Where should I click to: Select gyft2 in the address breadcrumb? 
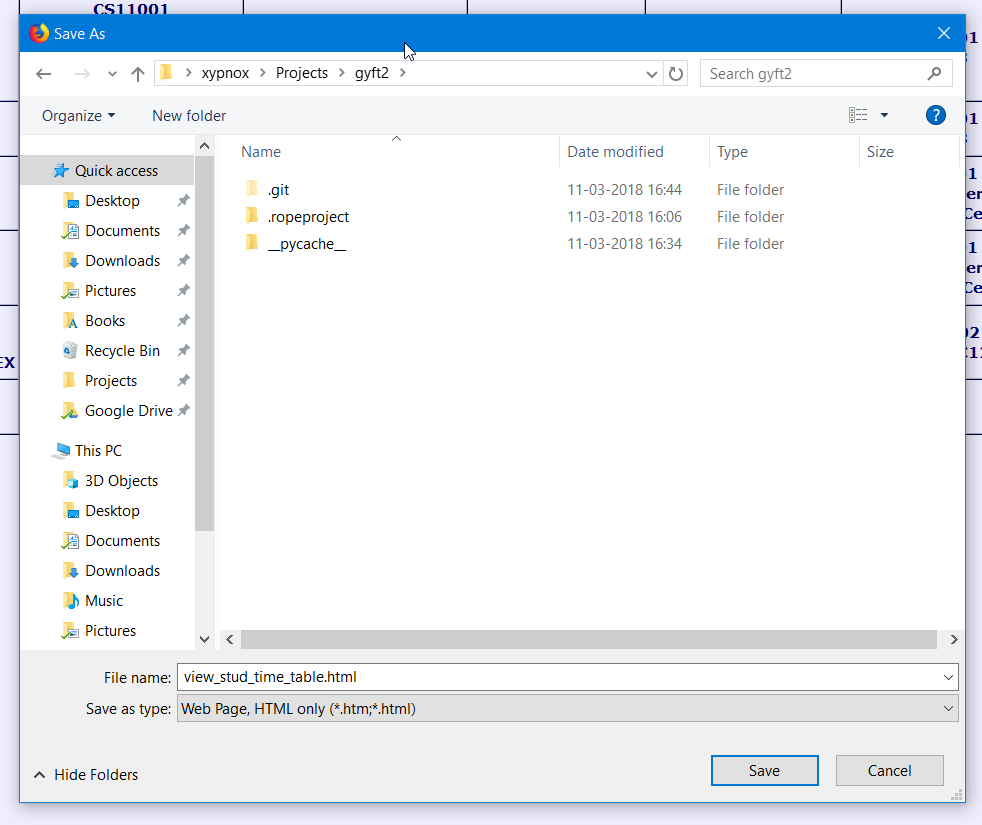(x=371, y=73)
